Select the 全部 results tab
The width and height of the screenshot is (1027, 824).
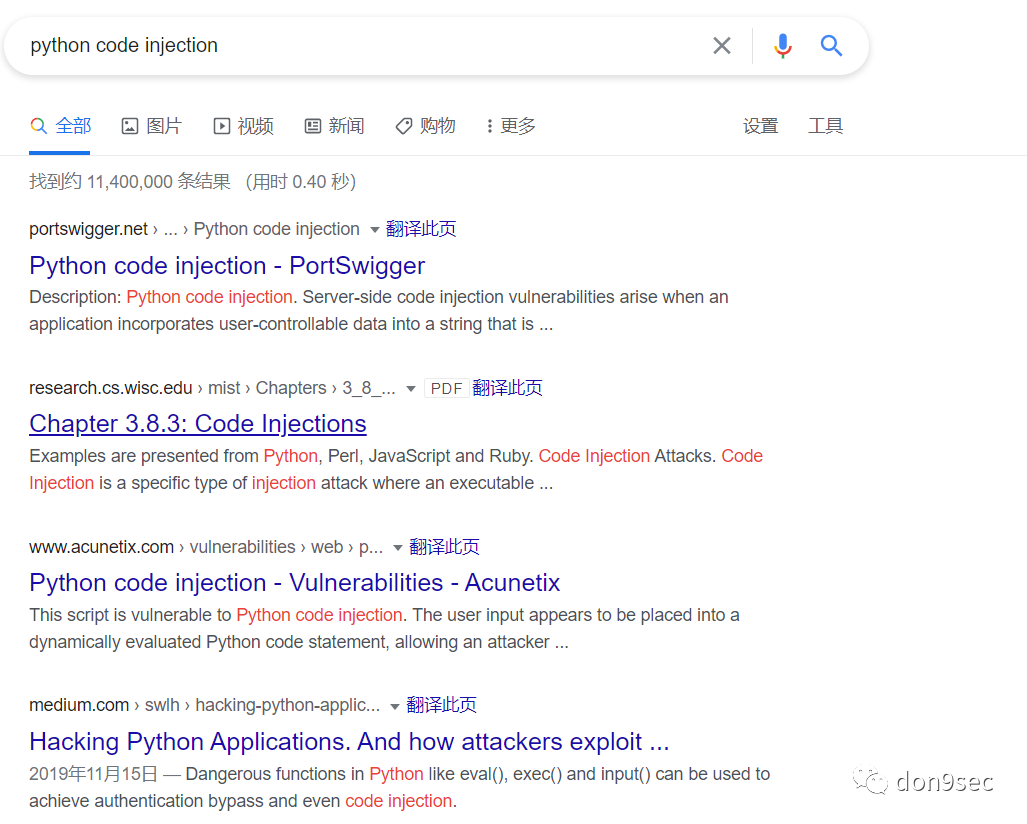(x=60, y=126)
